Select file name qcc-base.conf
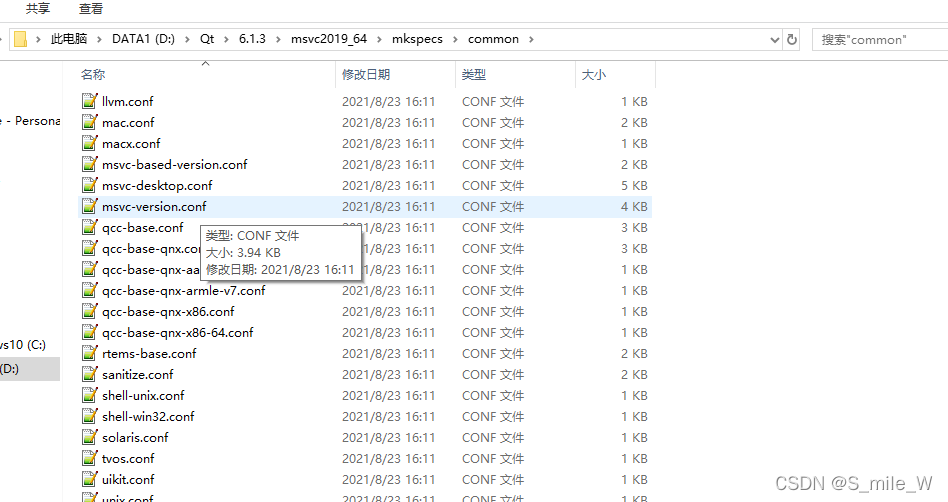948x502 pixels. click(x=143, y=227)
